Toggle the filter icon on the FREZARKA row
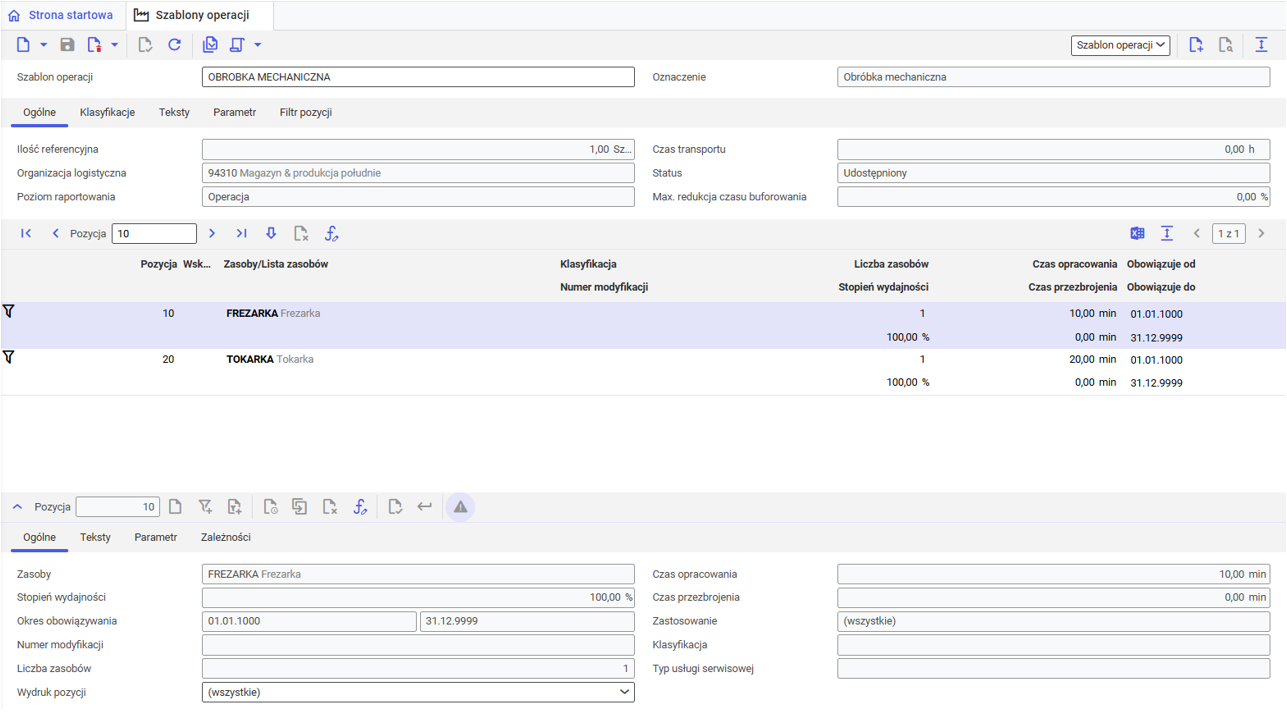The height and width of the screenshot is (717, 1287). [9, 312]
